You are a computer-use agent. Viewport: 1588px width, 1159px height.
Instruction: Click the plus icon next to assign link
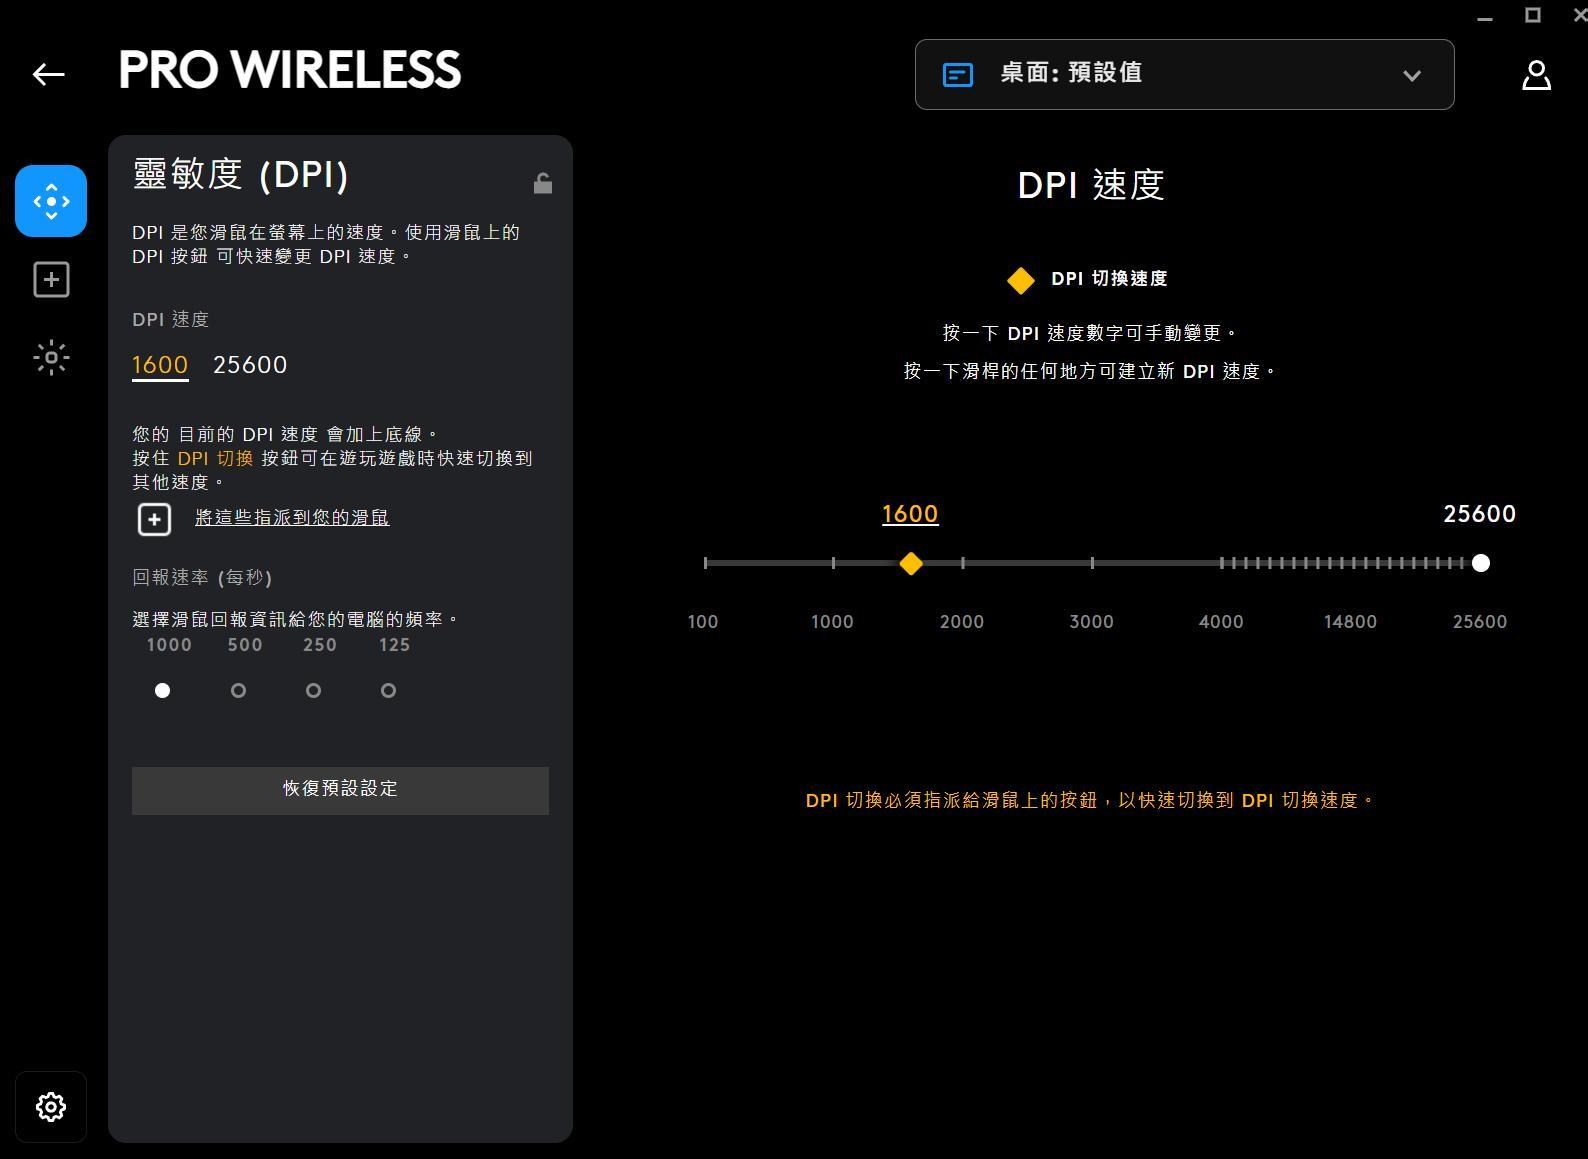154,519
